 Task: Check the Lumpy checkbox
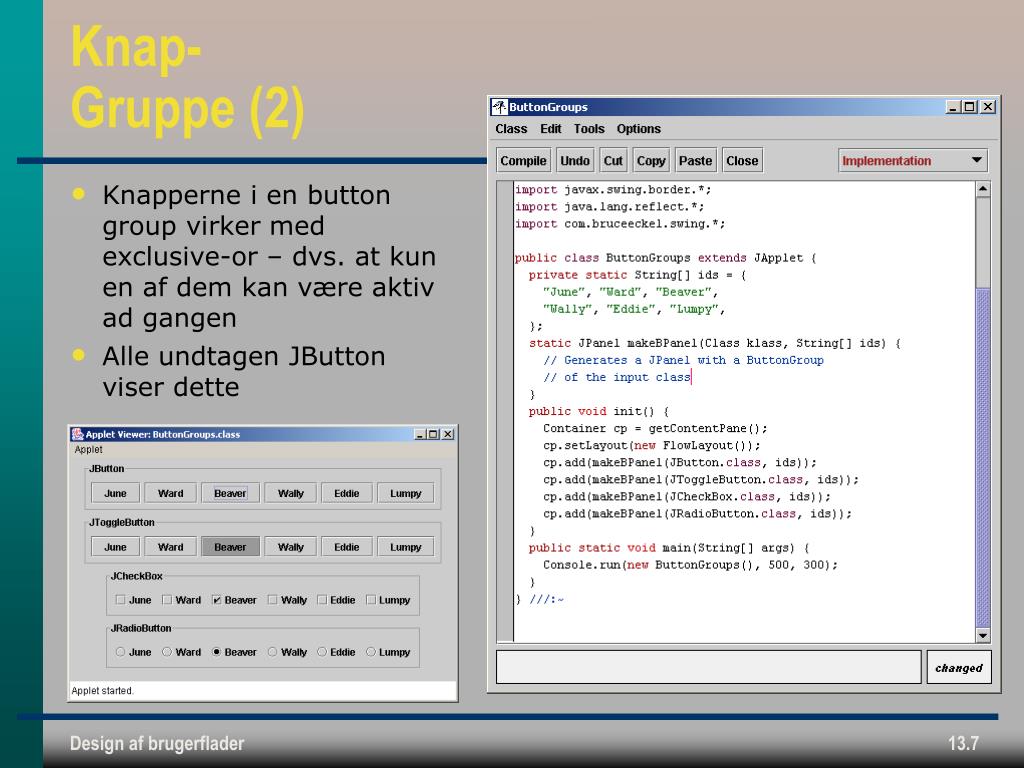click(389, 600)
